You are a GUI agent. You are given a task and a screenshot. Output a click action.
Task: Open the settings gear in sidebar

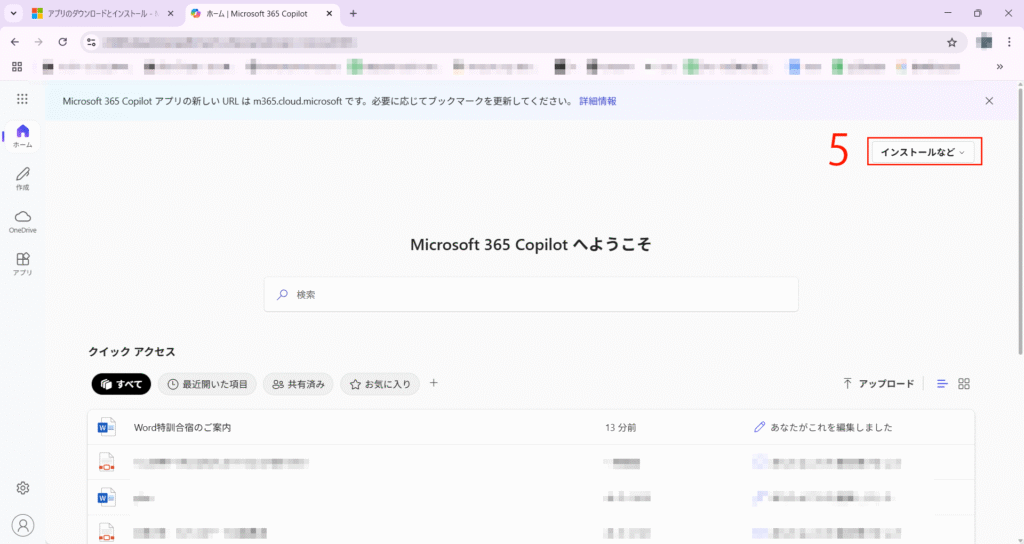[x=23, y=488]
